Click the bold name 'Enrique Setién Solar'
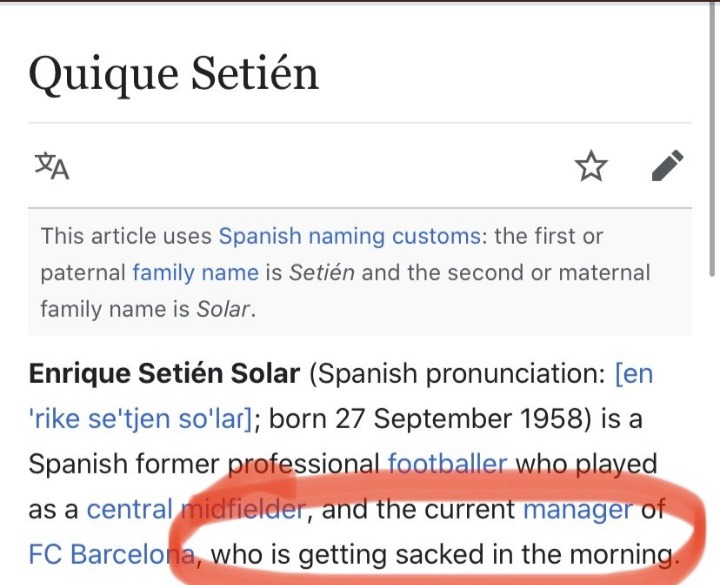The height and width of the screenshot is (585, 720). 165,374
